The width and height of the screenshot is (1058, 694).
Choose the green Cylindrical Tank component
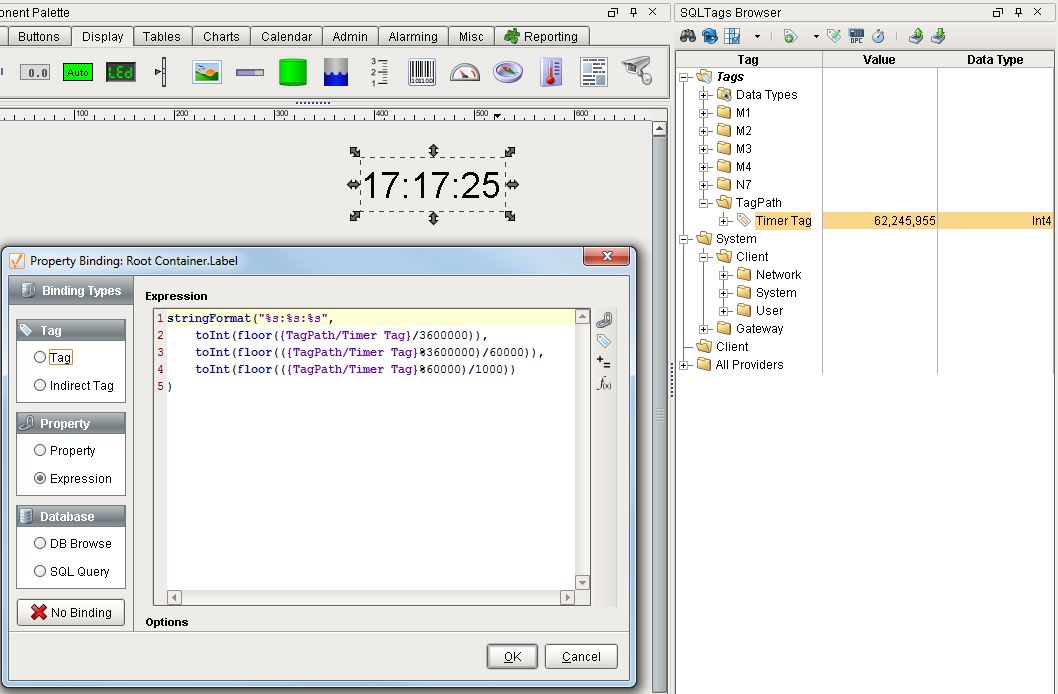(292, 72)
